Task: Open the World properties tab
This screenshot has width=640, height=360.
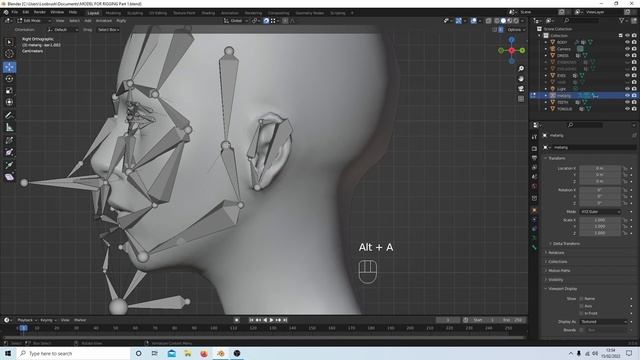Action: 534,187
